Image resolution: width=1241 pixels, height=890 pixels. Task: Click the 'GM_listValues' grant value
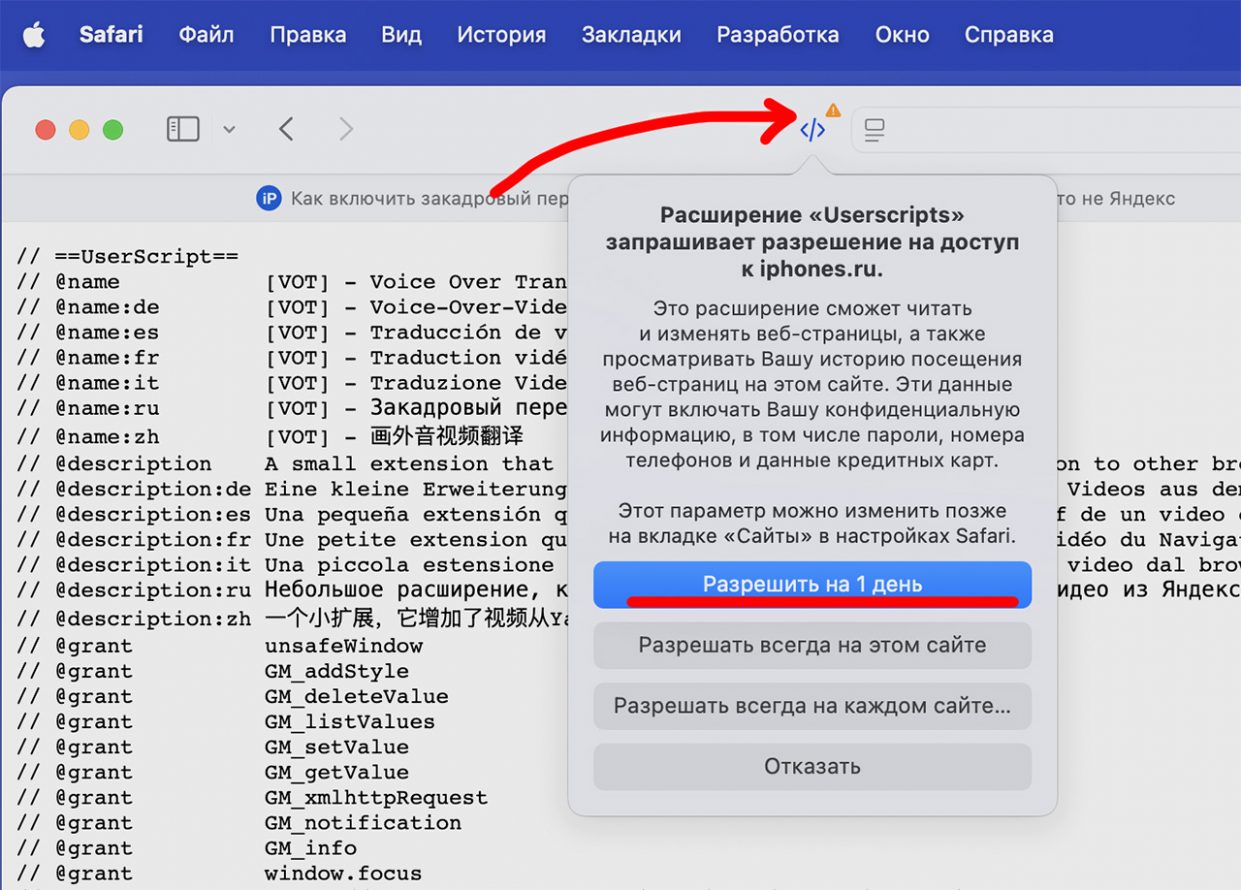tap(349, 722)
